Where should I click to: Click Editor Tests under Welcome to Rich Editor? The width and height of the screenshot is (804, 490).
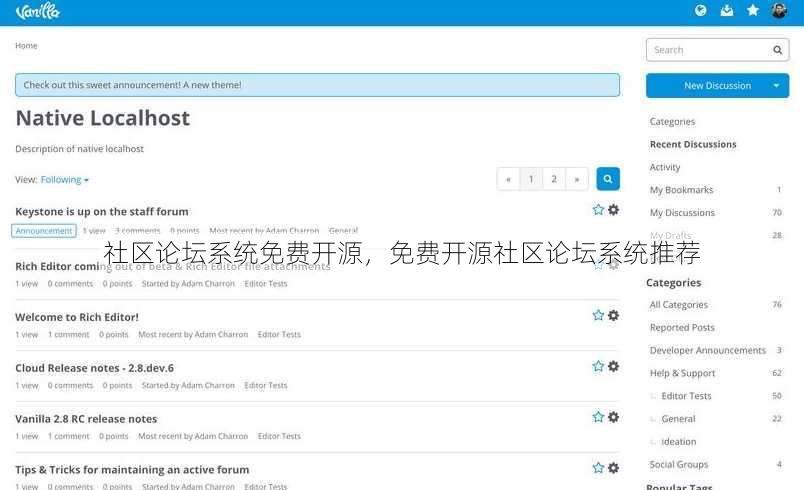click(279, 334)
